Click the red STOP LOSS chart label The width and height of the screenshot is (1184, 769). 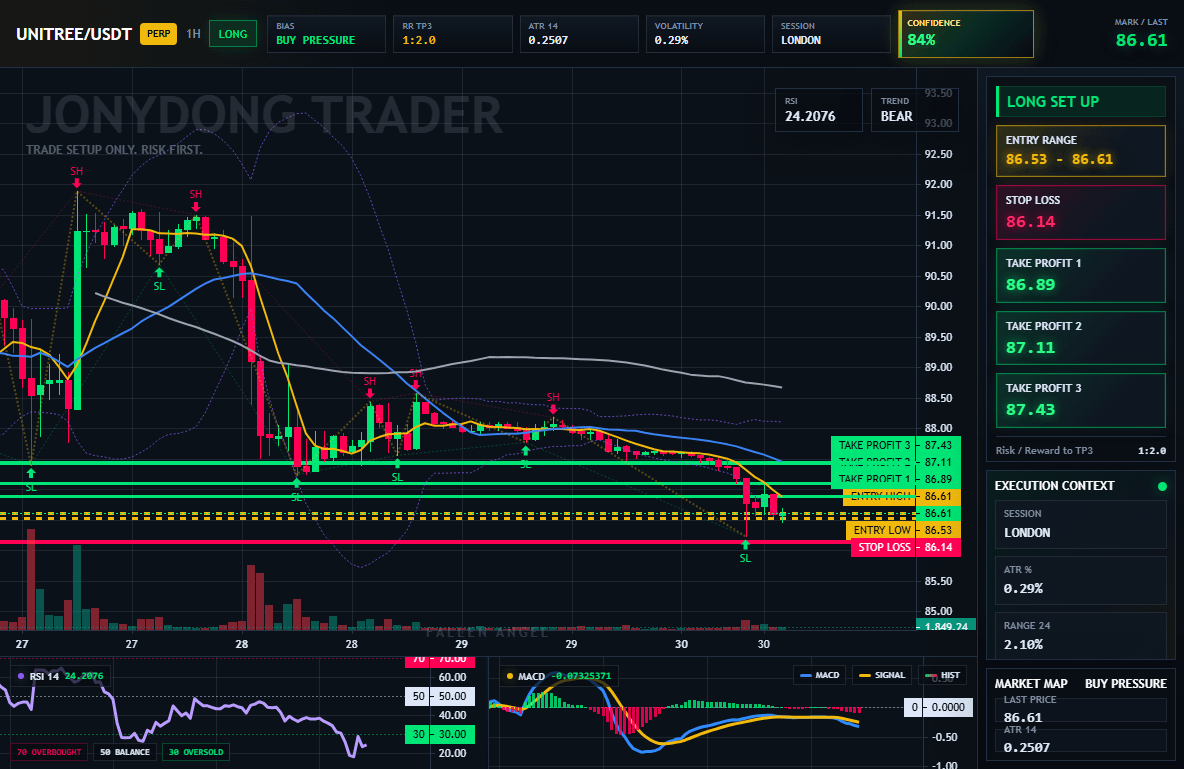(x=884, y=547)
